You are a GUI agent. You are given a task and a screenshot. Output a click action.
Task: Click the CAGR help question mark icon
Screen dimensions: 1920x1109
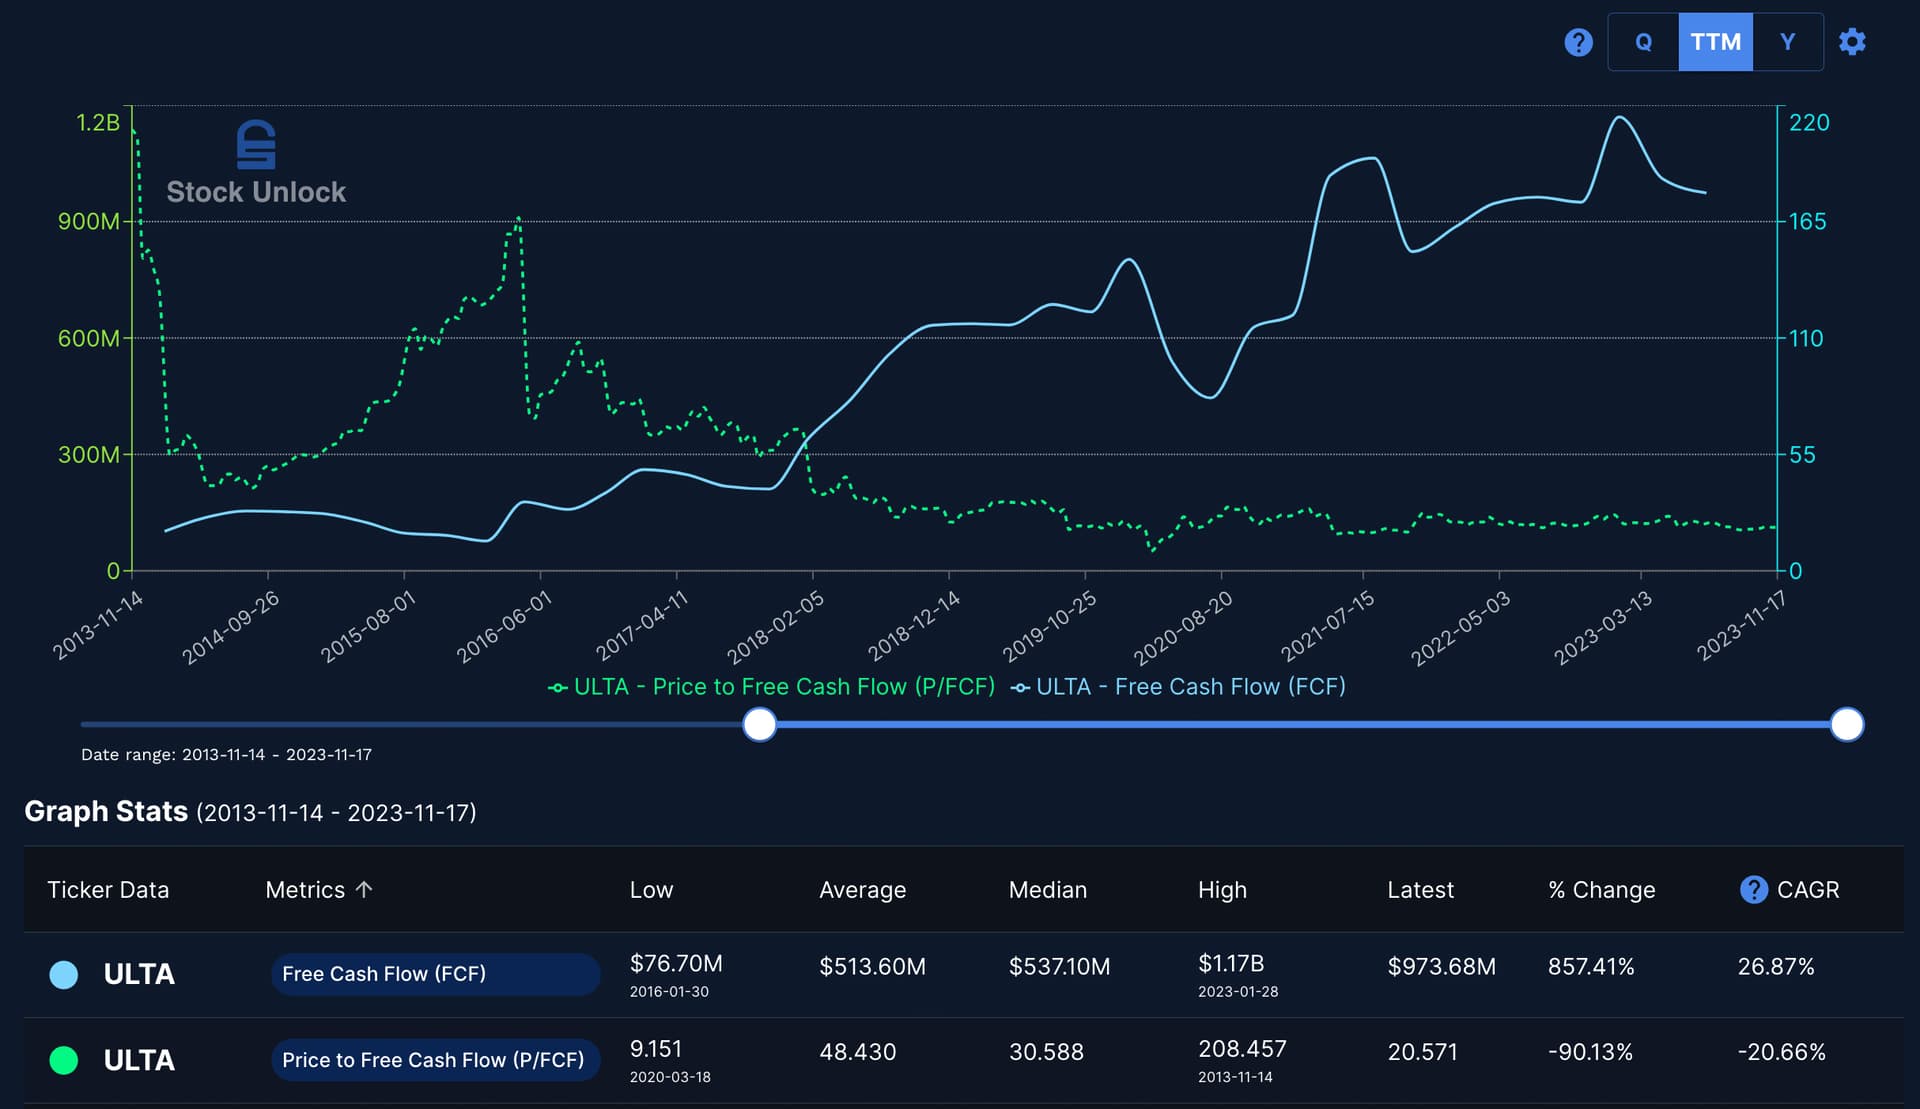click(1753, 889)
